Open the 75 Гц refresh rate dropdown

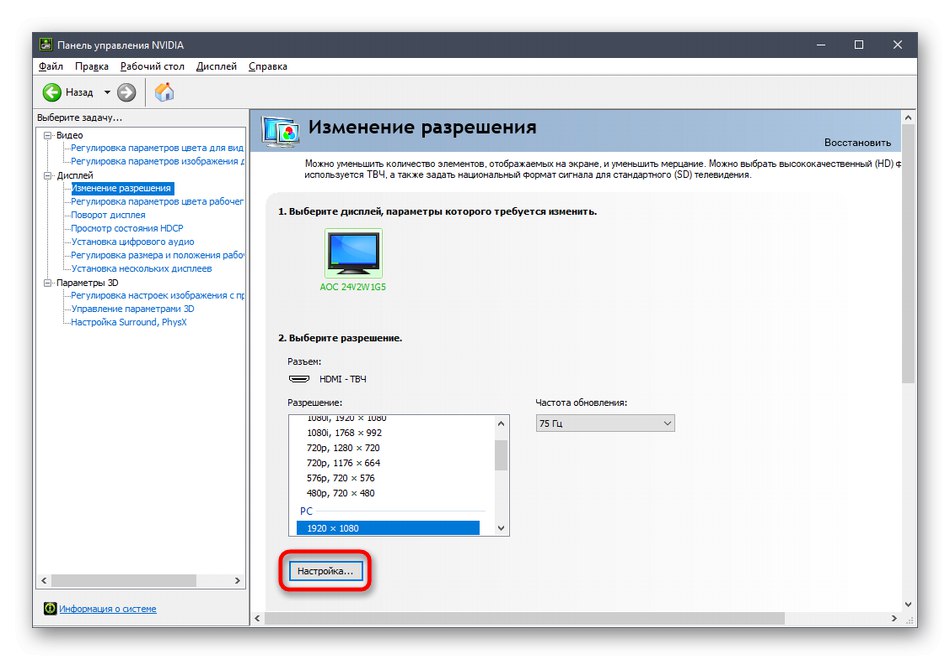point(605,423)
